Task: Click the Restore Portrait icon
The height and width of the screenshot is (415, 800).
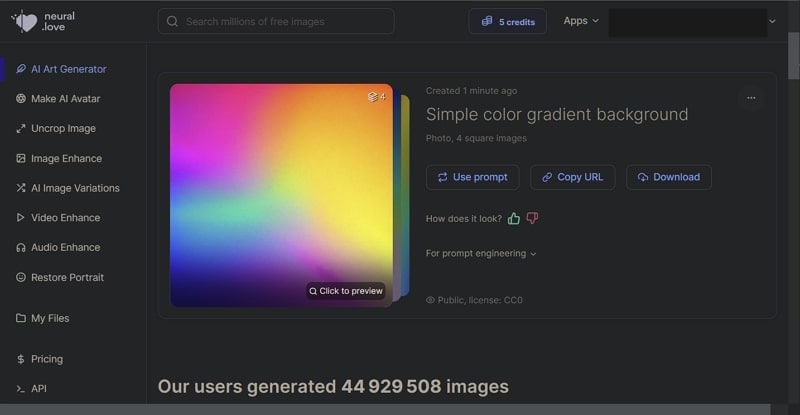Action: [21, 277]
